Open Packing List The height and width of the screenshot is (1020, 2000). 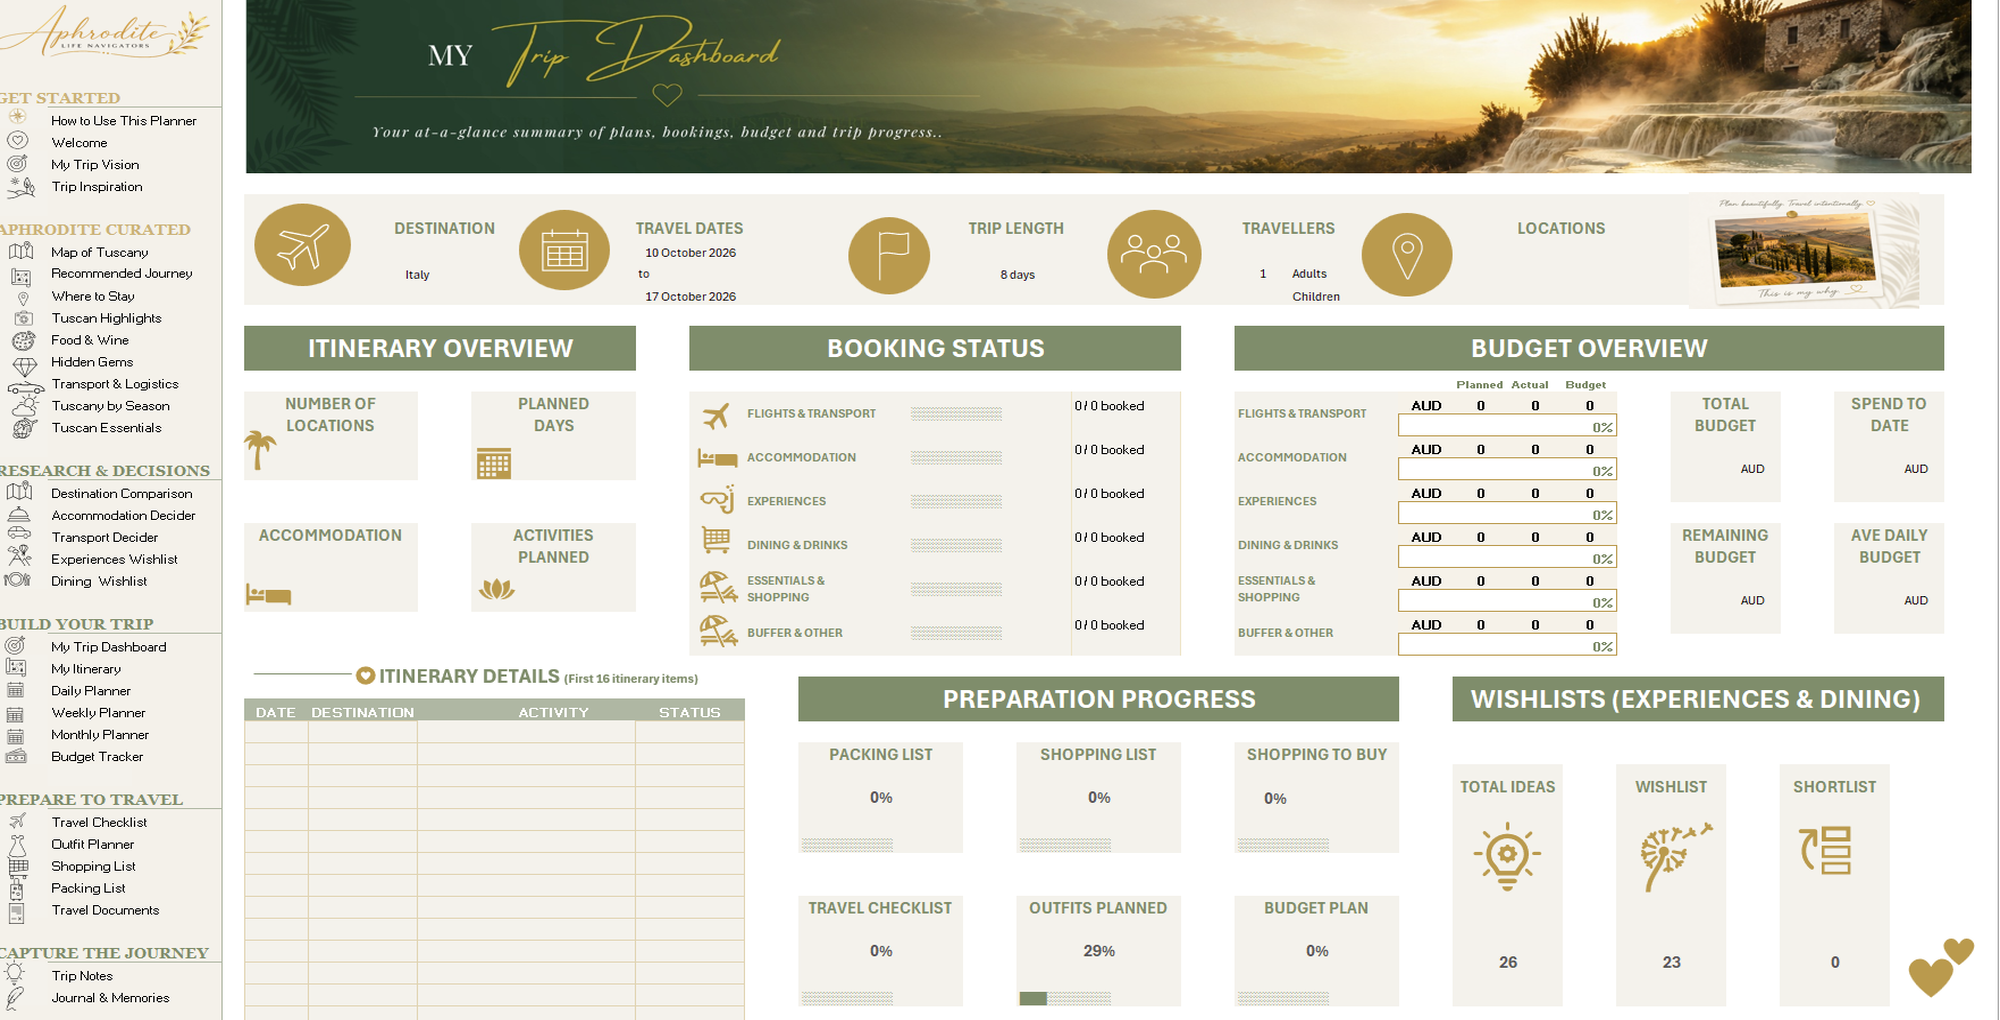pyautogui.click(x=88, y=889)
